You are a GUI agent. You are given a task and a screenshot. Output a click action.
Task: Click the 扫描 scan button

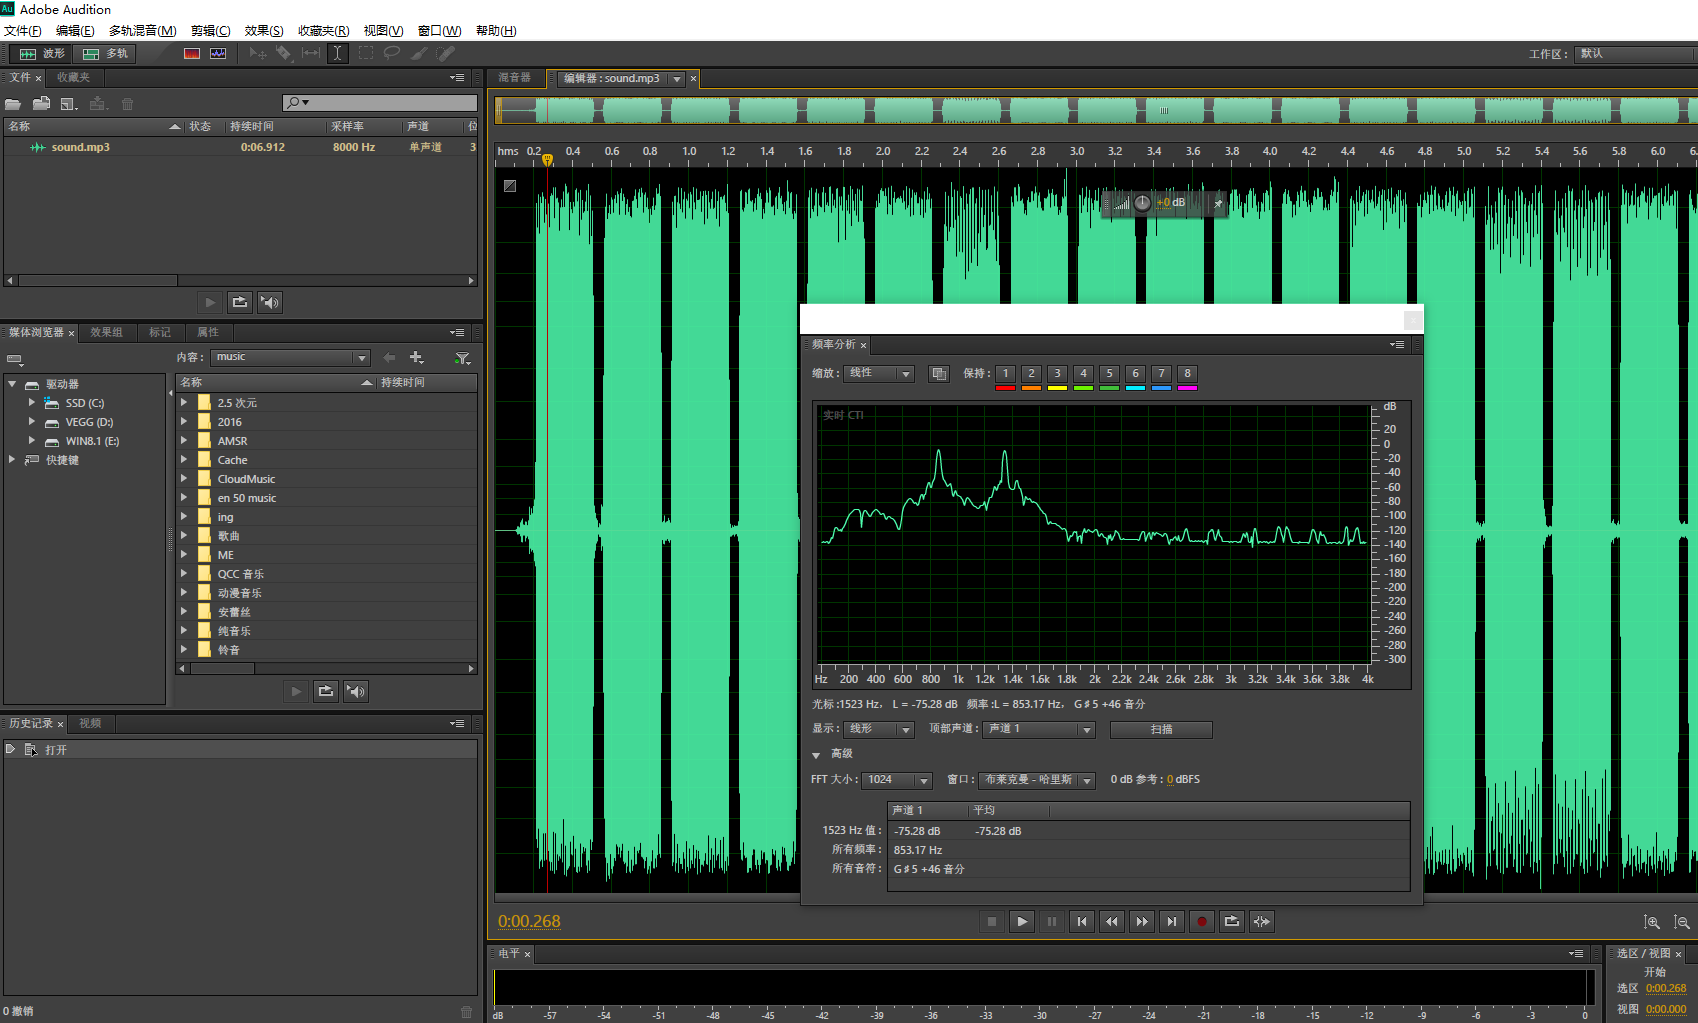click(1161, 729)
